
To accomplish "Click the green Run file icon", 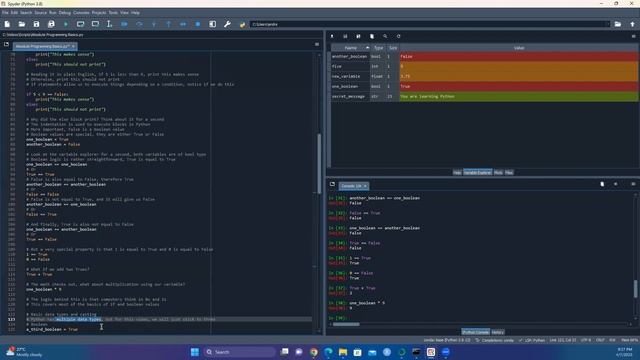I will (66, 24).
